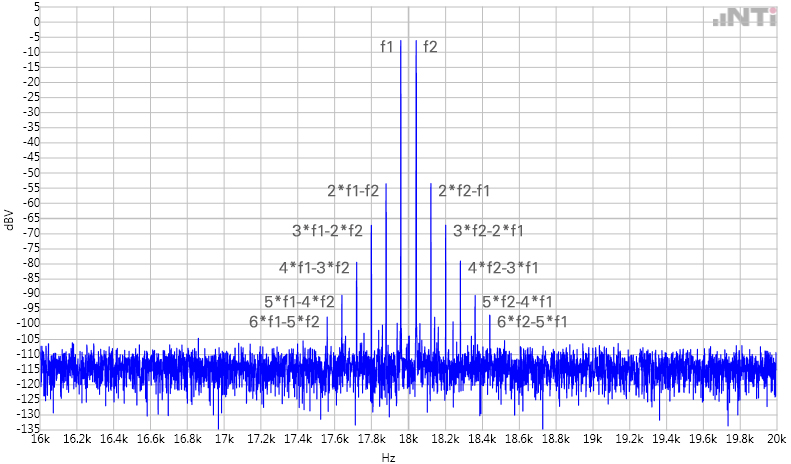Select the 2*f2-f1 marker label
Screen dimensions: 791x464
point(464,190)
